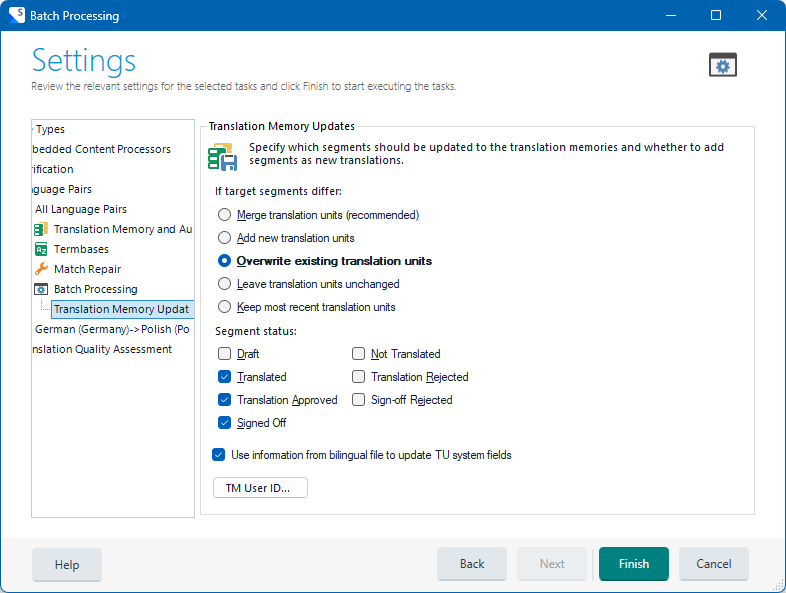Click the TM User ID... button
Screen dimensions: 786x593
pos(260,488)
